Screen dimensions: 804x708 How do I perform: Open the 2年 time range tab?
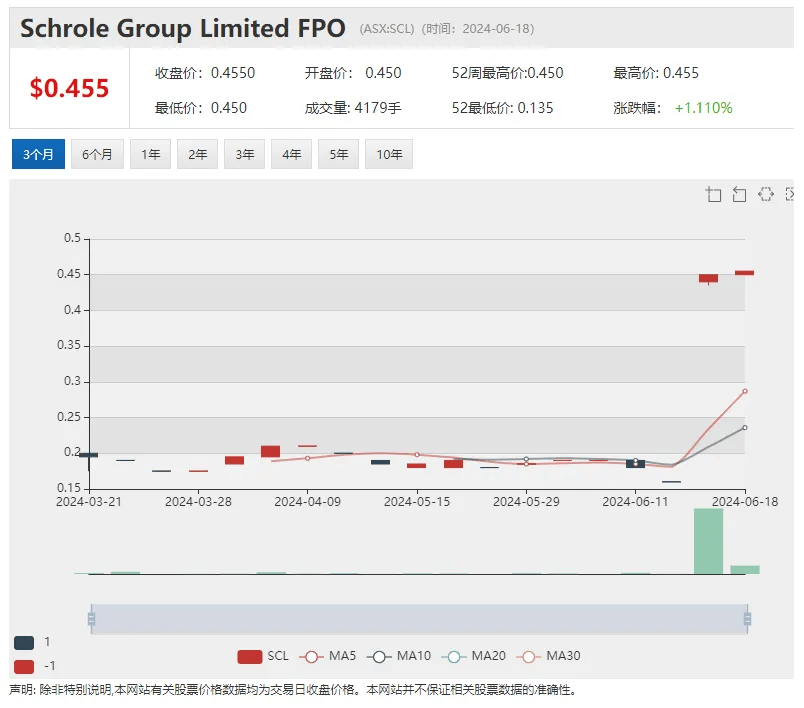pos(197,154)
